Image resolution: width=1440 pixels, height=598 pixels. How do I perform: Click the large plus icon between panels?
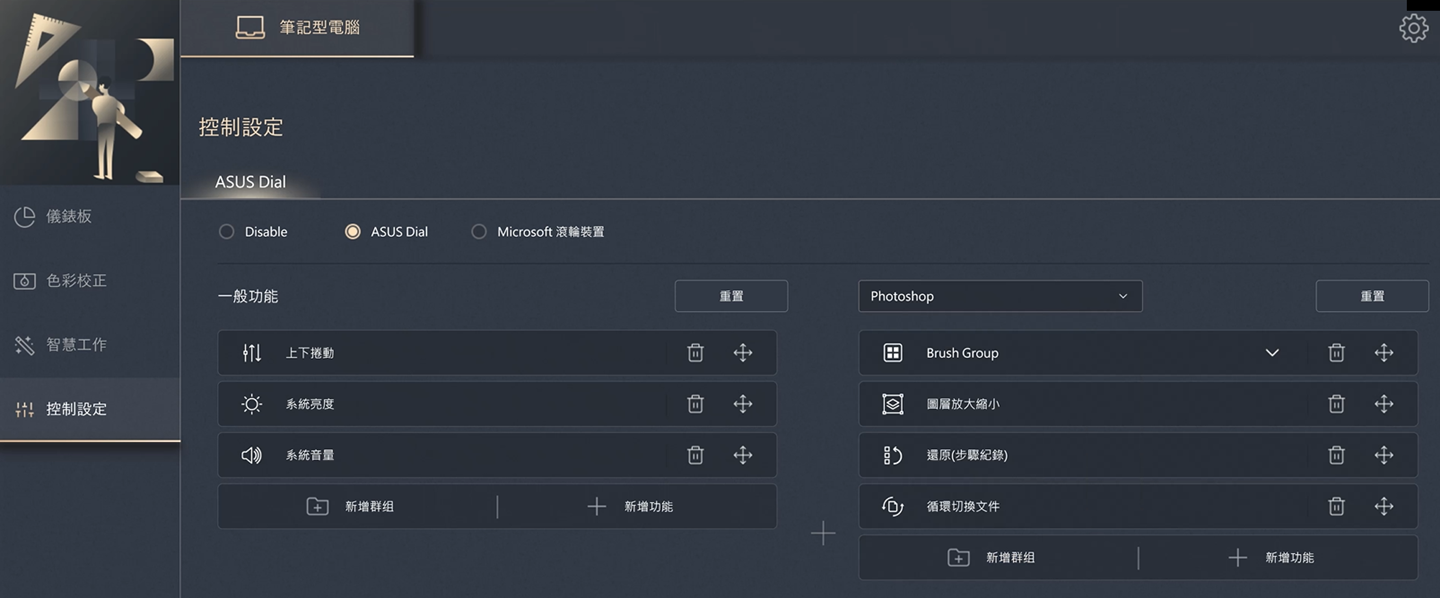[x=822, y=533]
